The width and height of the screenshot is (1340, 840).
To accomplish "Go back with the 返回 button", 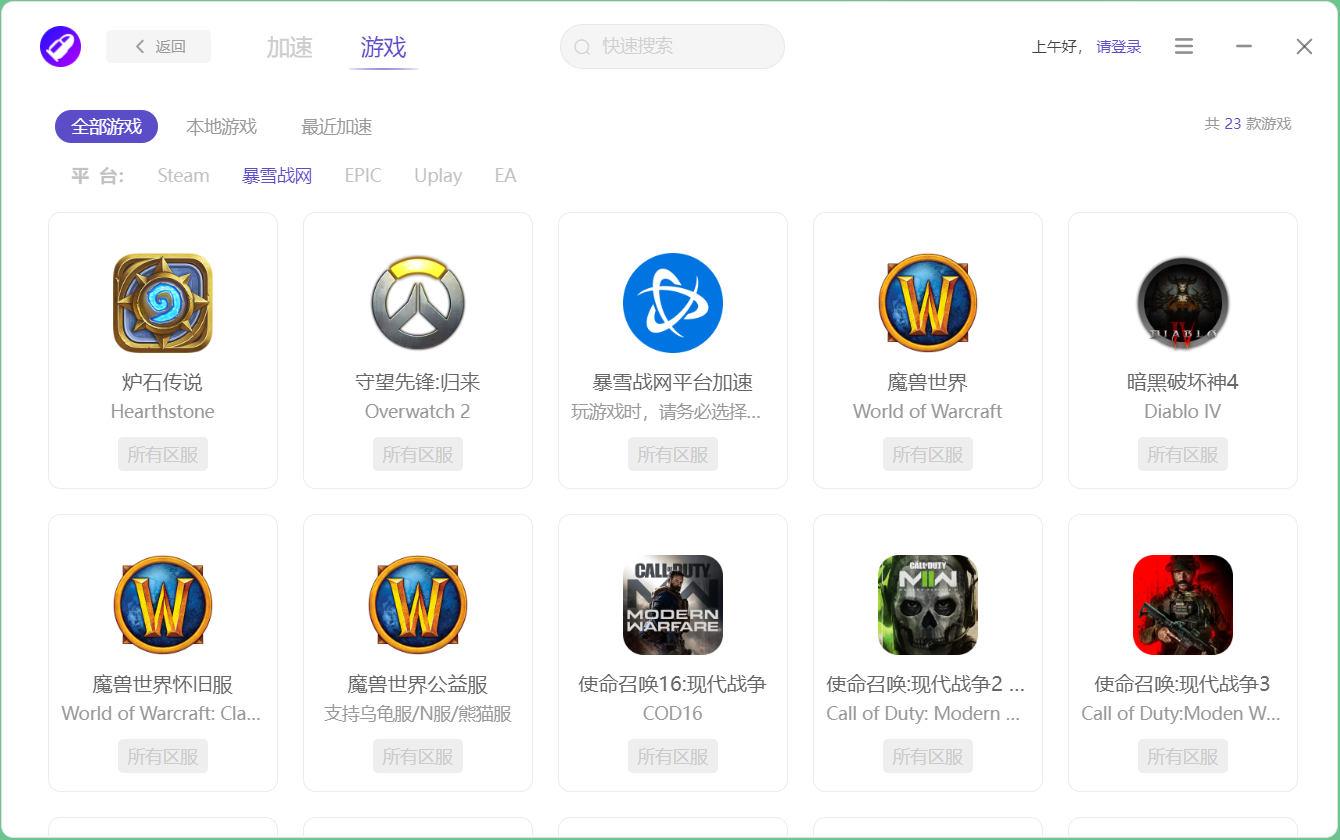I will (159, 46).
